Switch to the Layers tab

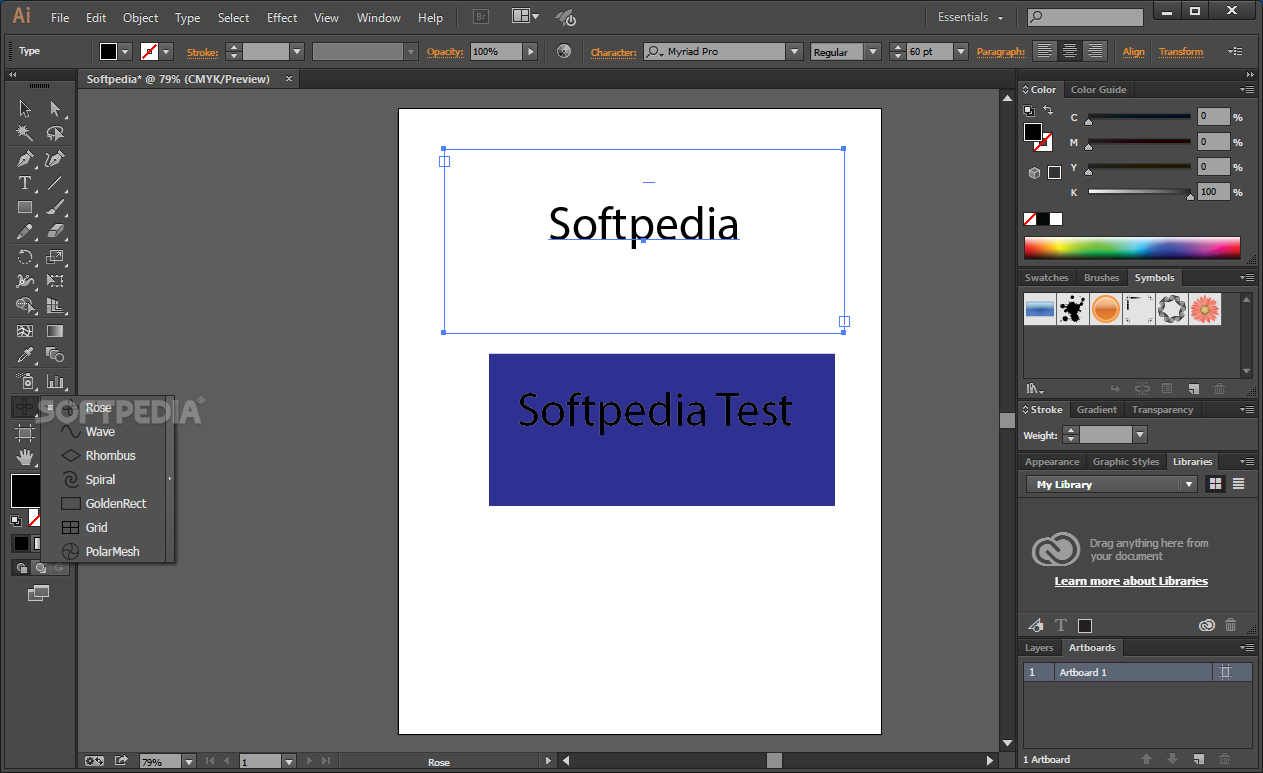coord(1039,648)
